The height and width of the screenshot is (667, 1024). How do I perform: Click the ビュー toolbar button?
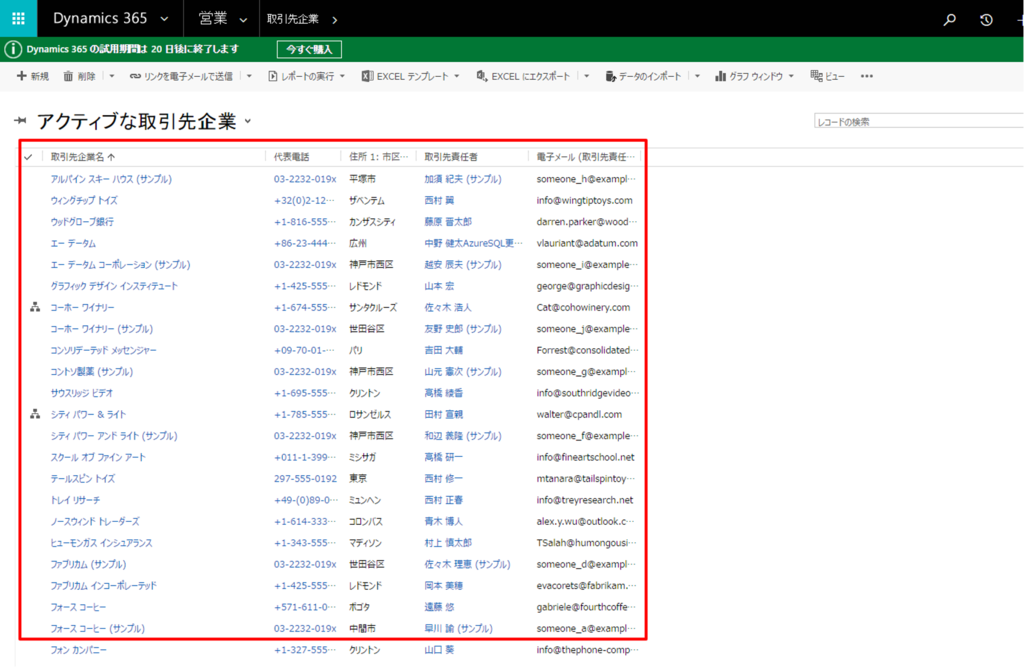pos(827,76)
